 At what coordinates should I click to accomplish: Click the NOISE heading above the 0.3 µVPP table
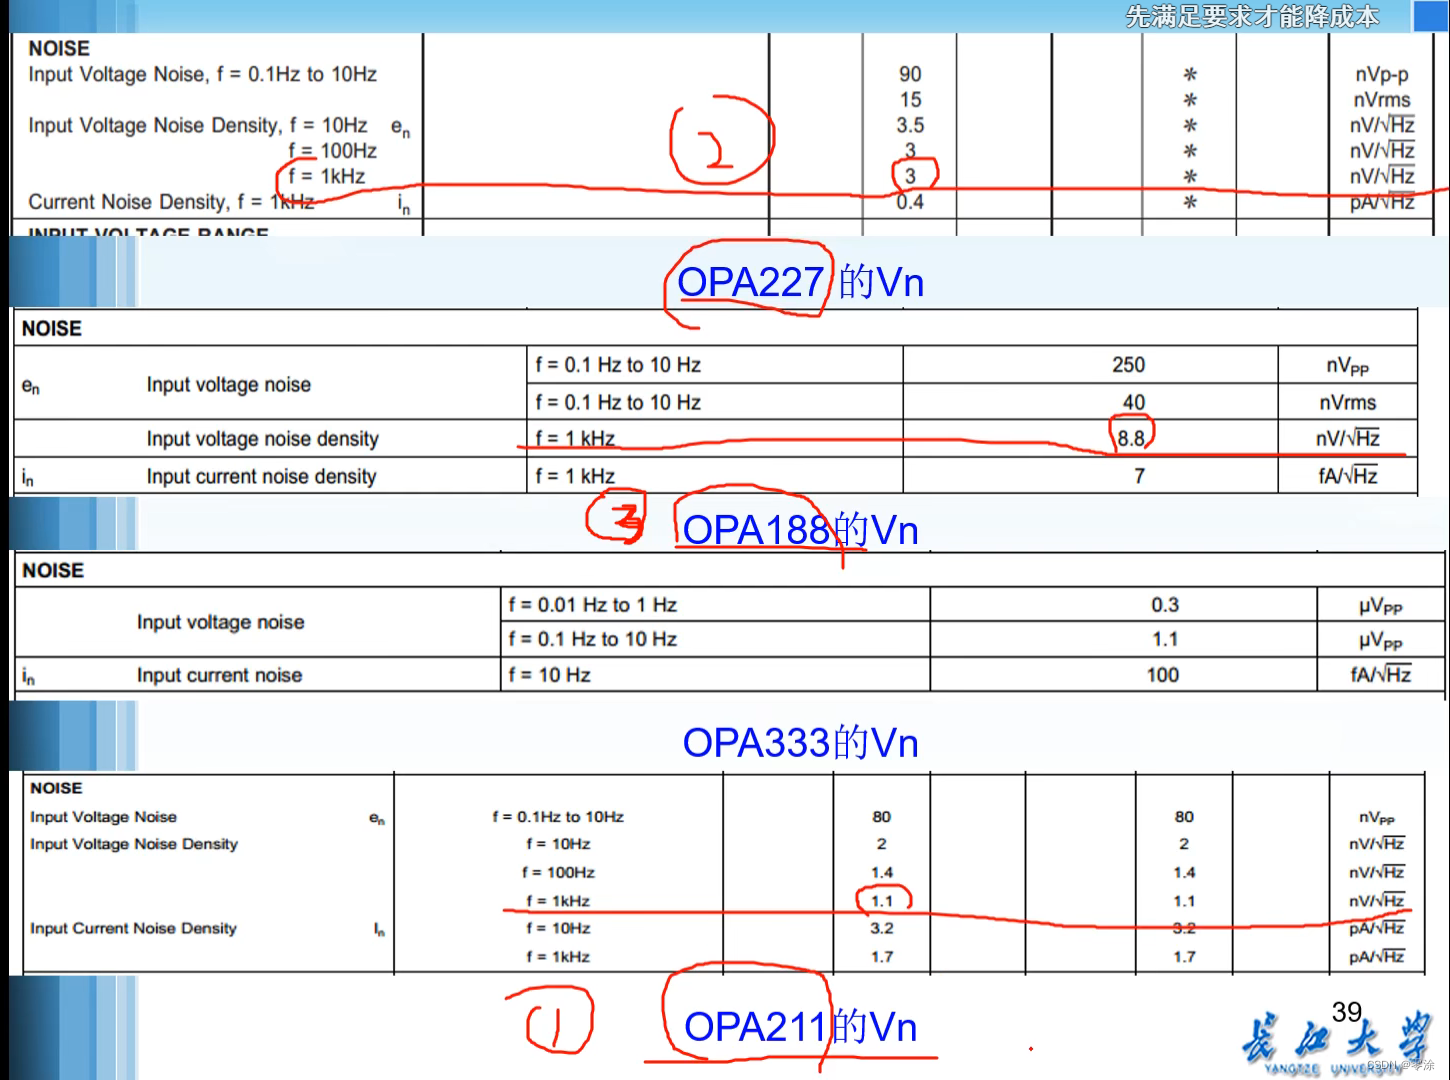pyautogui.click(x=53, y=570)
